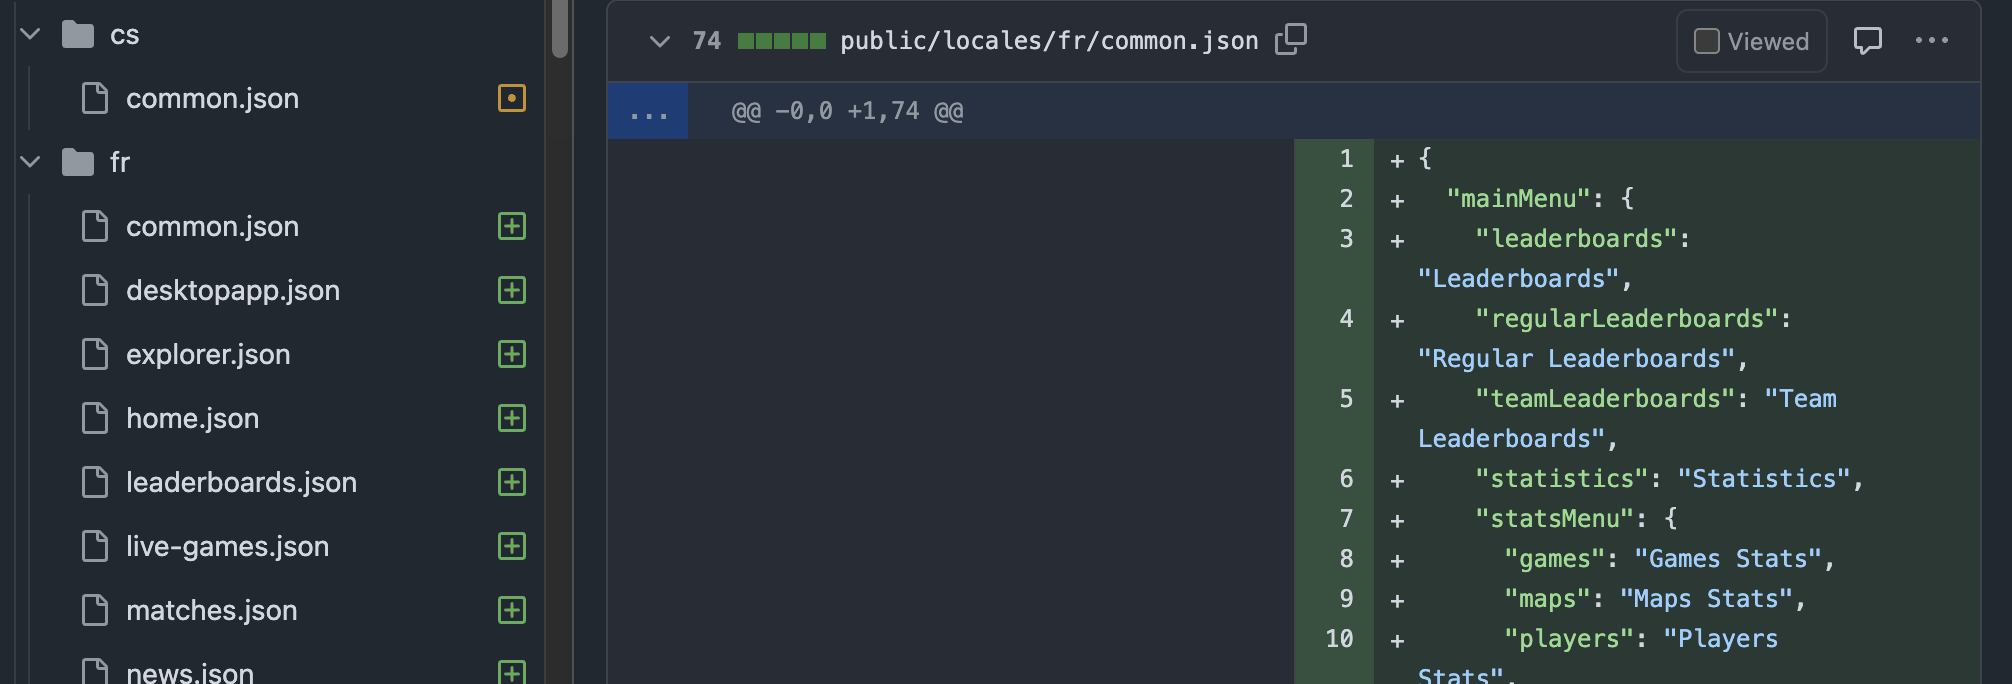Click the file icon next to home.json
This screenshot has width=2012, height=684.
coord(95,418)
